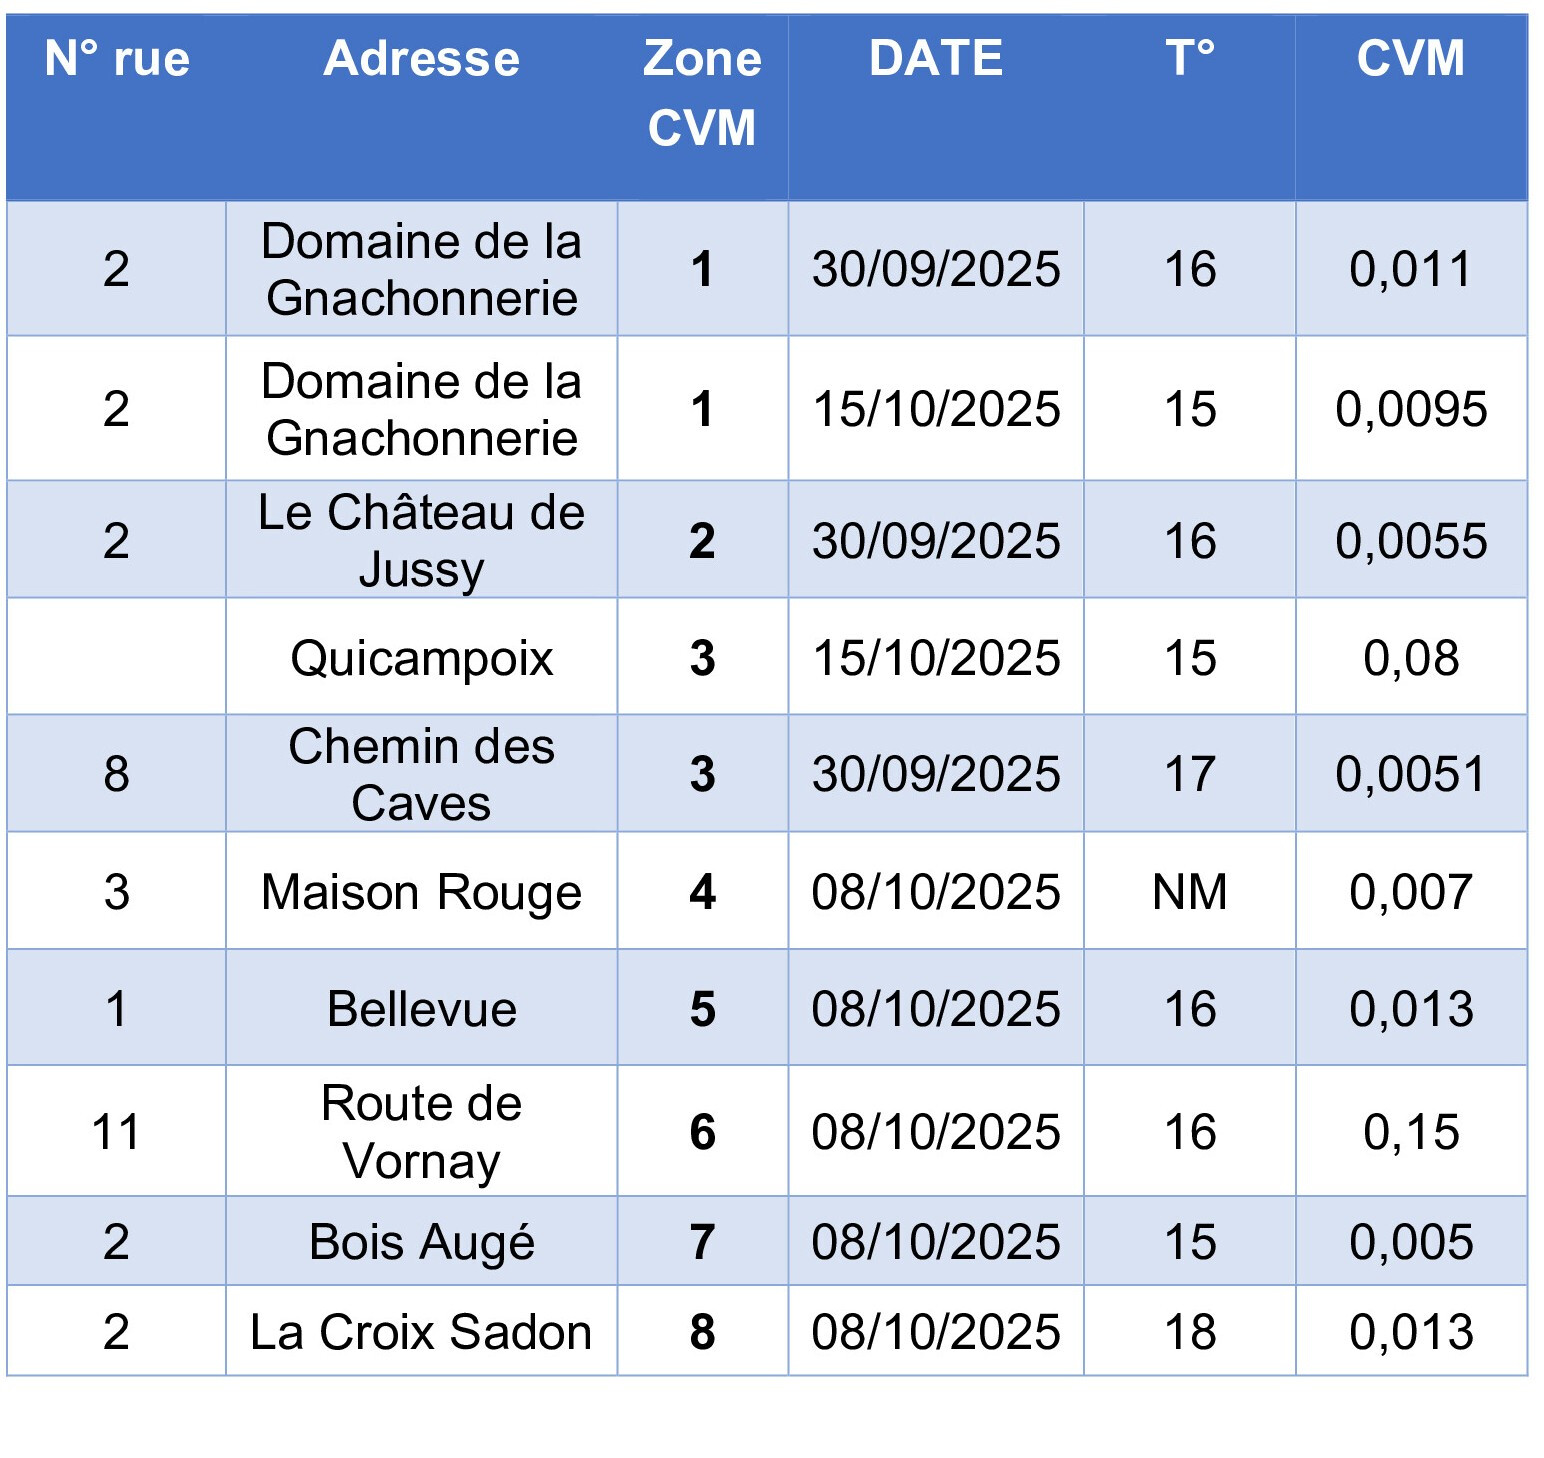The width and height of the screenshot is (1544, 1458).
Task: Select the CVM value 0,15
Action: pos(1411,1132)
